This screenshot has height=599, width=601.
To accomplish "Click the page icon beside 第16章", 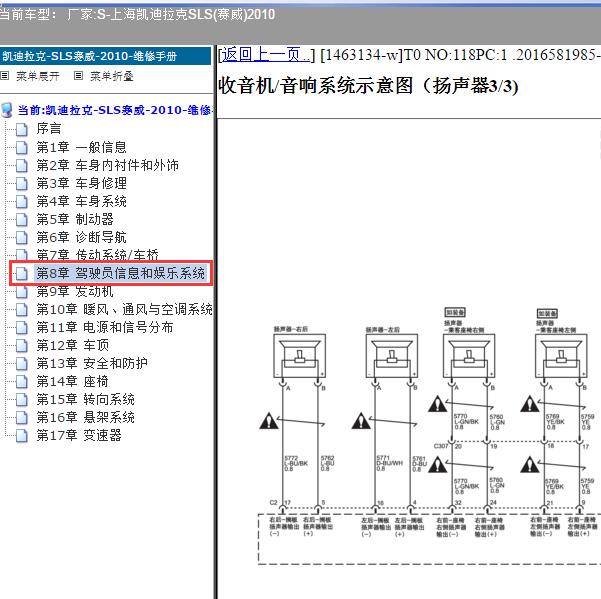I will 22,418.
